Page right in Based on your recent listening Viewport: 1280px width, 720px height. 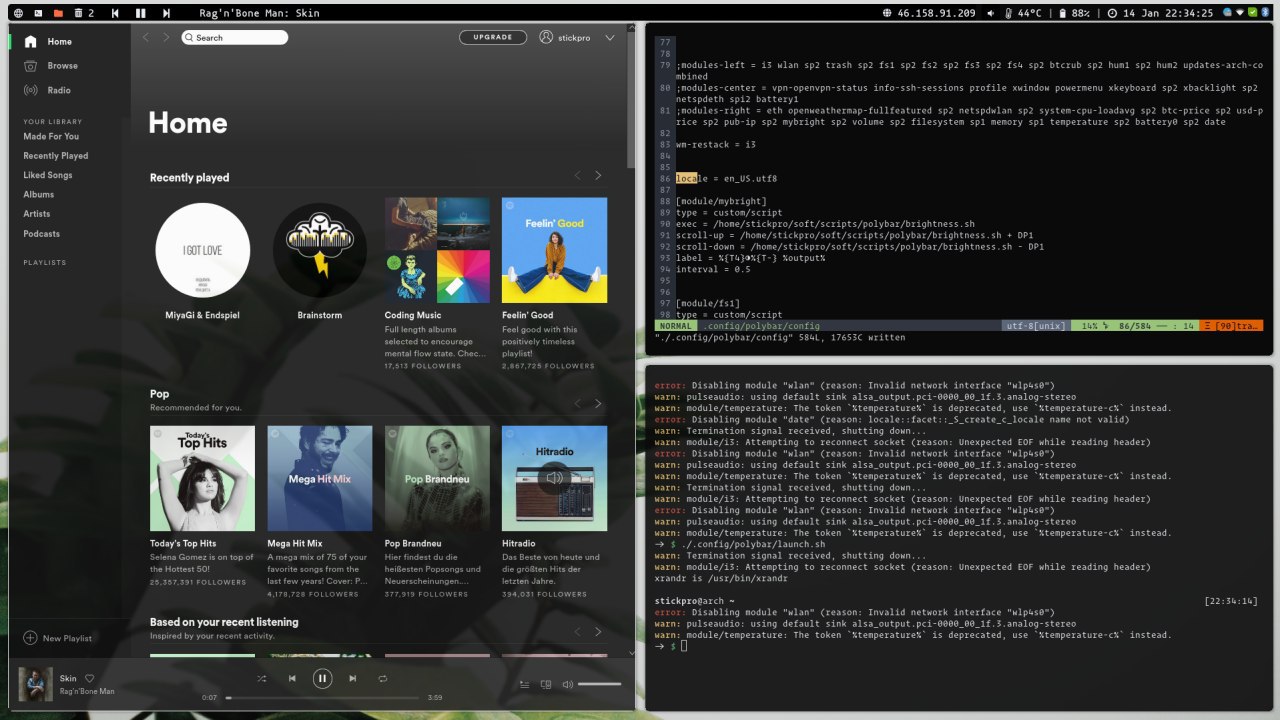[598, 632]
